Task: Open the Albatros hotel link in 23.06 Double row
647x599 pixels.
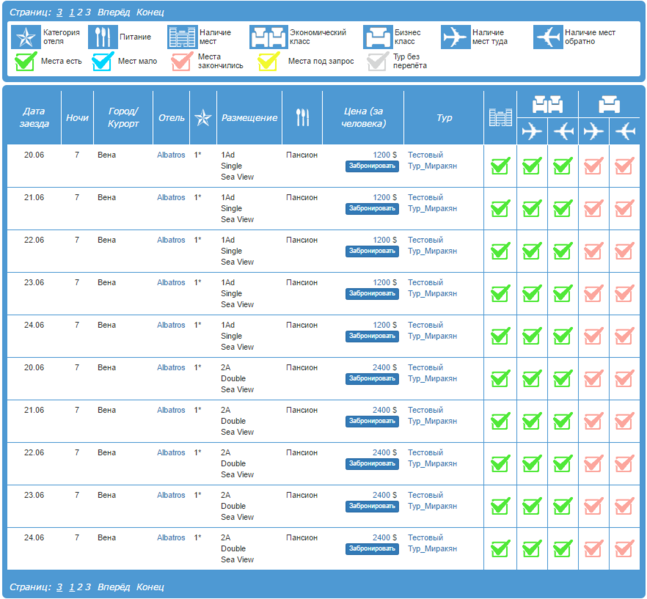Action: coord(171,495)
